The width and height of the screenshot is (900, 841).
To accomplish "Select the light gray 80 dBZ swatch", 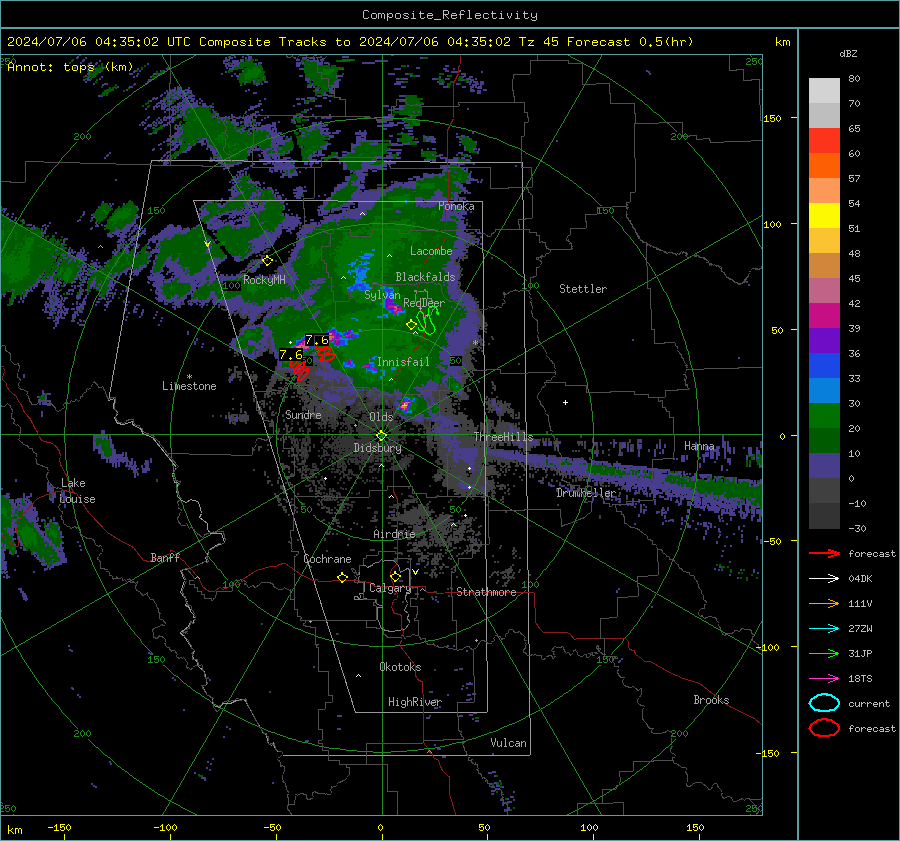I will 824,91.
